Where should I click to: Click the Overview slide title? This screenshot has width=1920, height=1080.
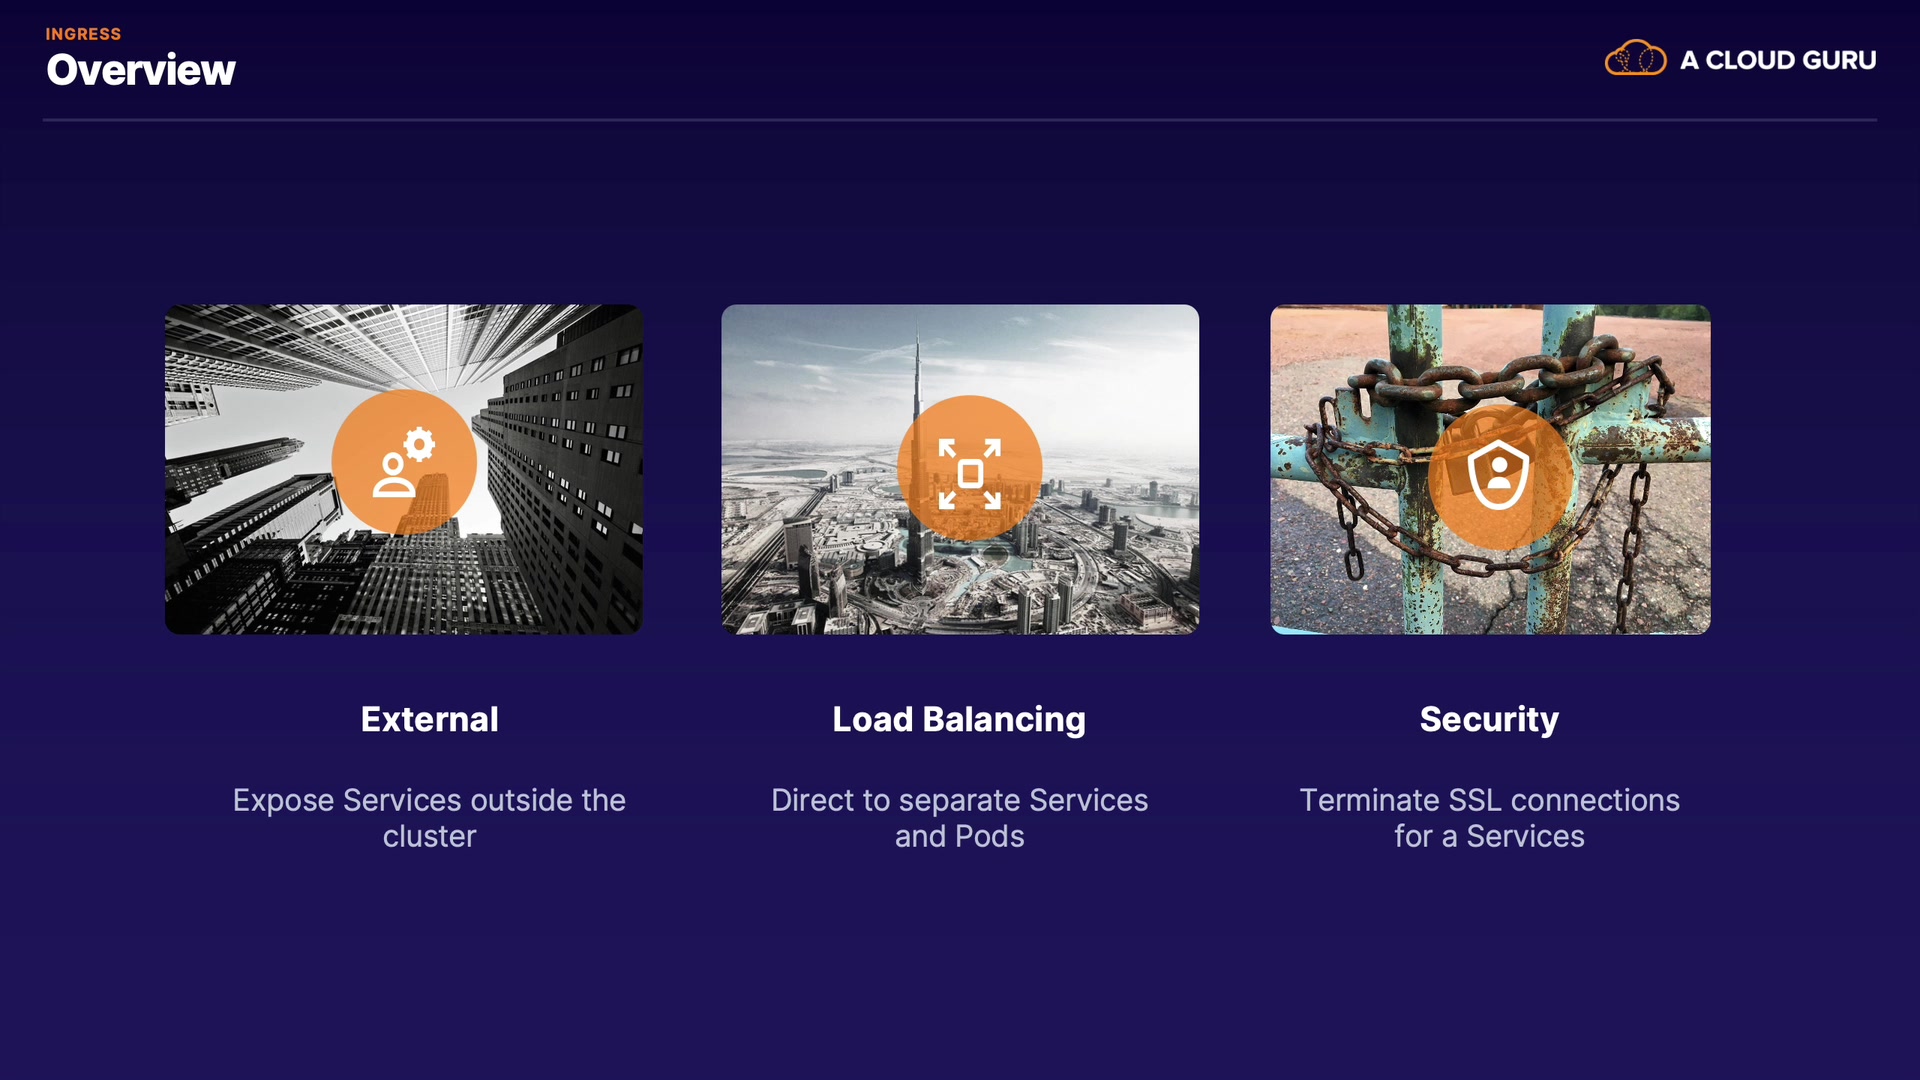coord(141,70)
